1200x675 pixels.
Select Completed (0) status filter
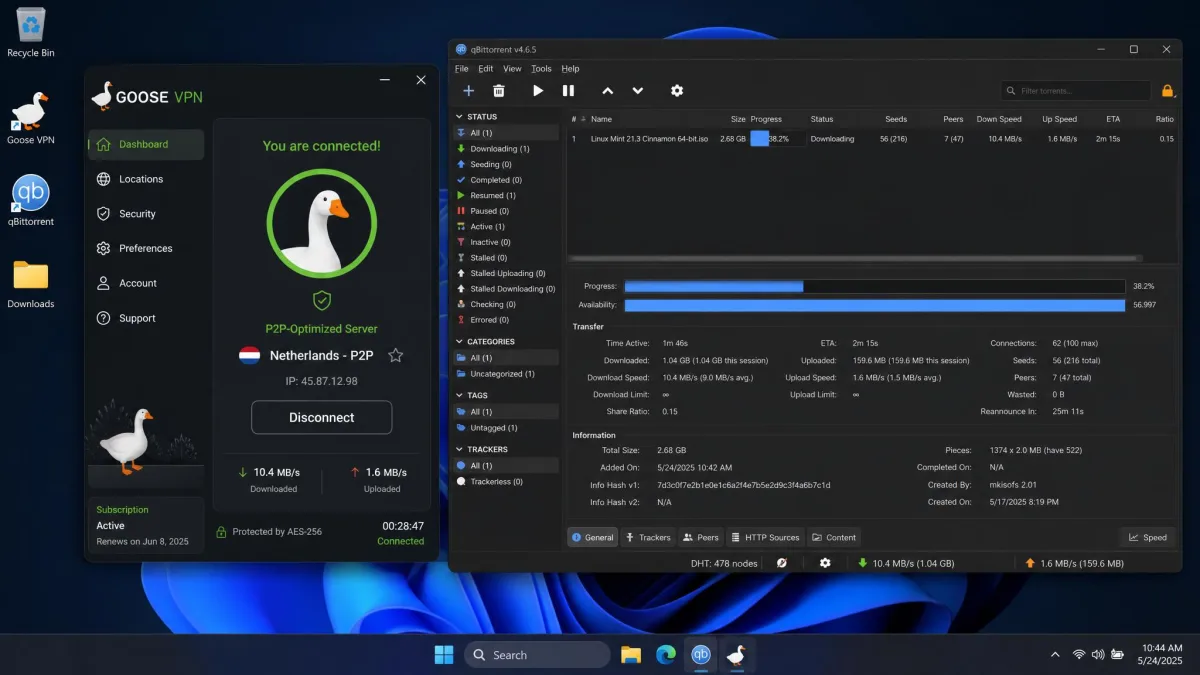[x=506, y=180]
